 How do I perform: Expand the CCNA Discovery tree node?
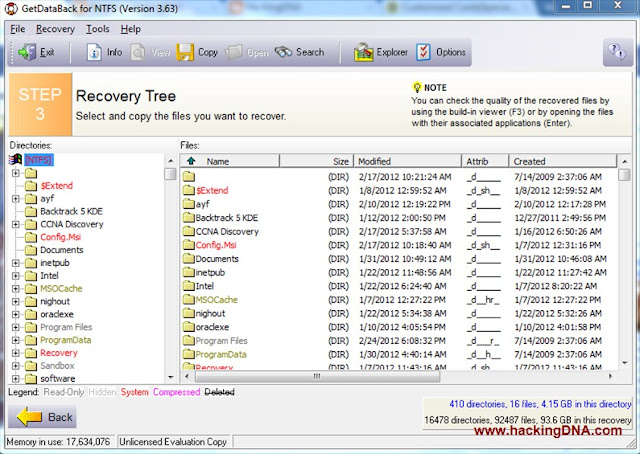click(x=16, y=225)
